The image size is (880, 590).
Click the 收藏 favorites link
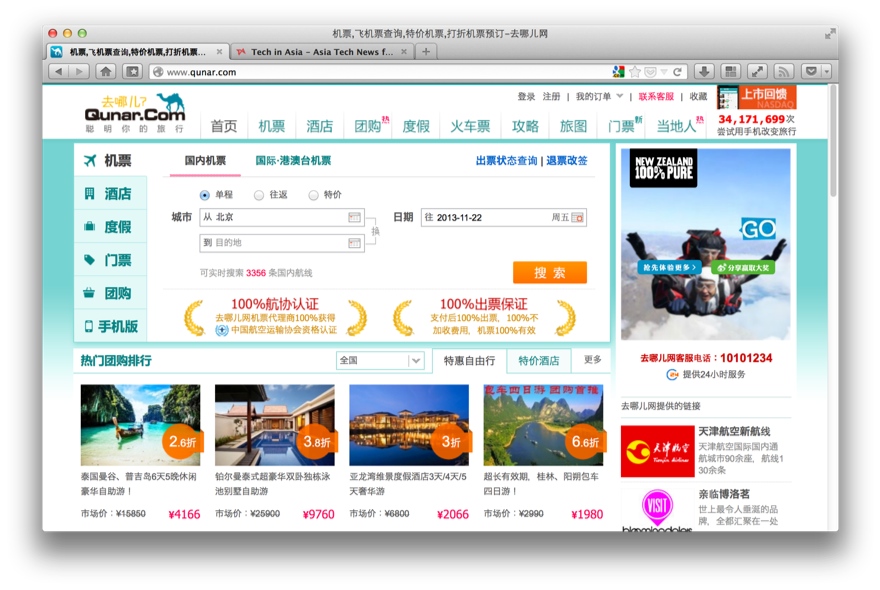698,97
